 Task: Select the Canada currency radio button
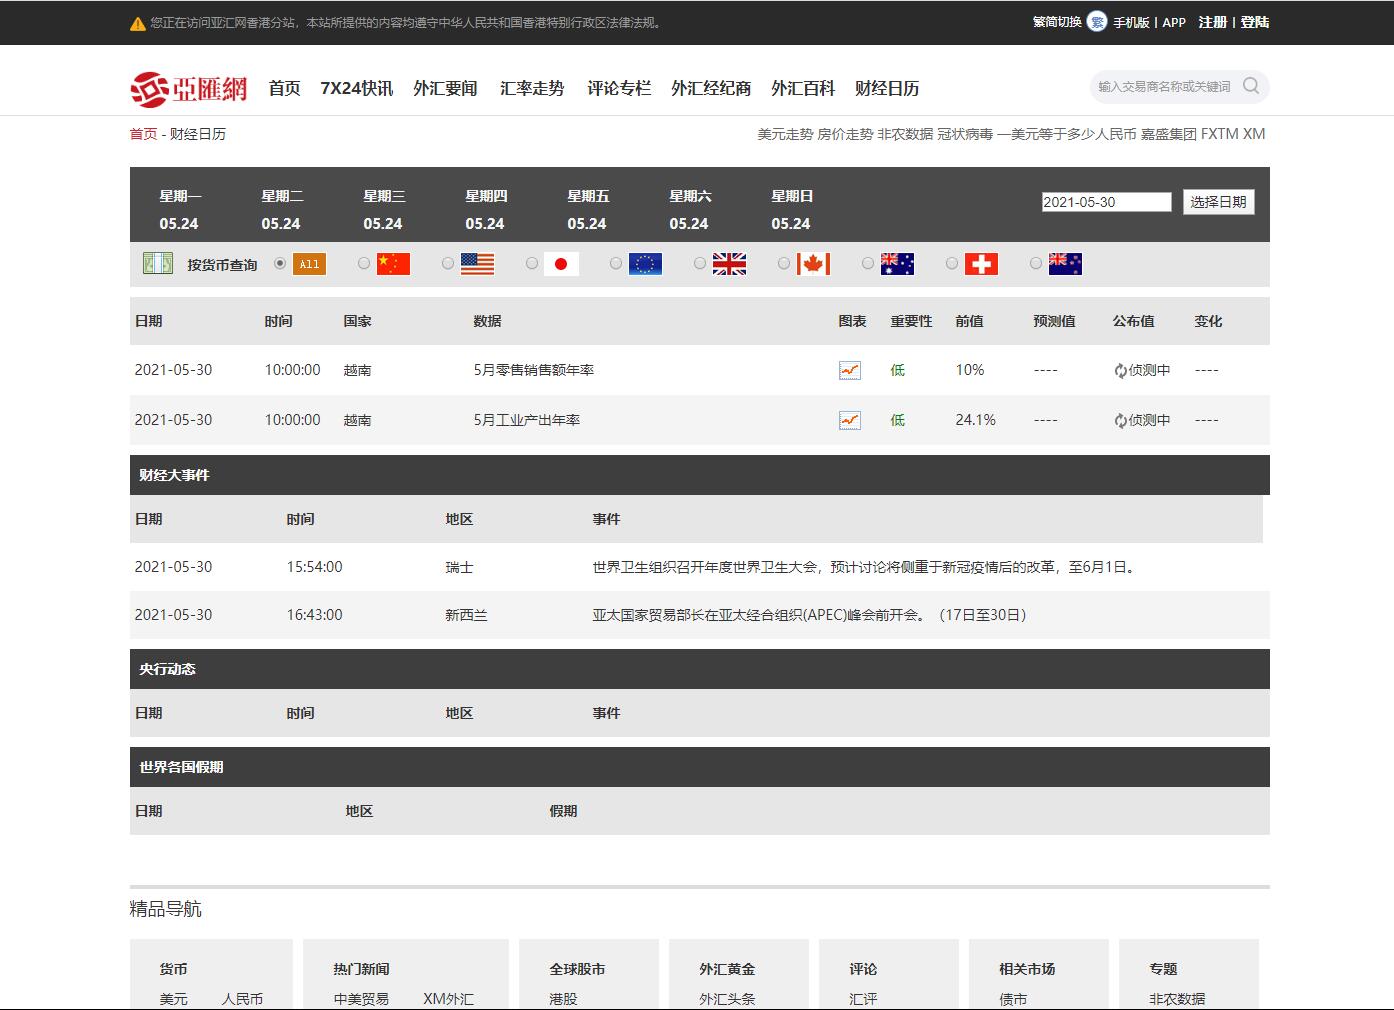tap(784, 263)
